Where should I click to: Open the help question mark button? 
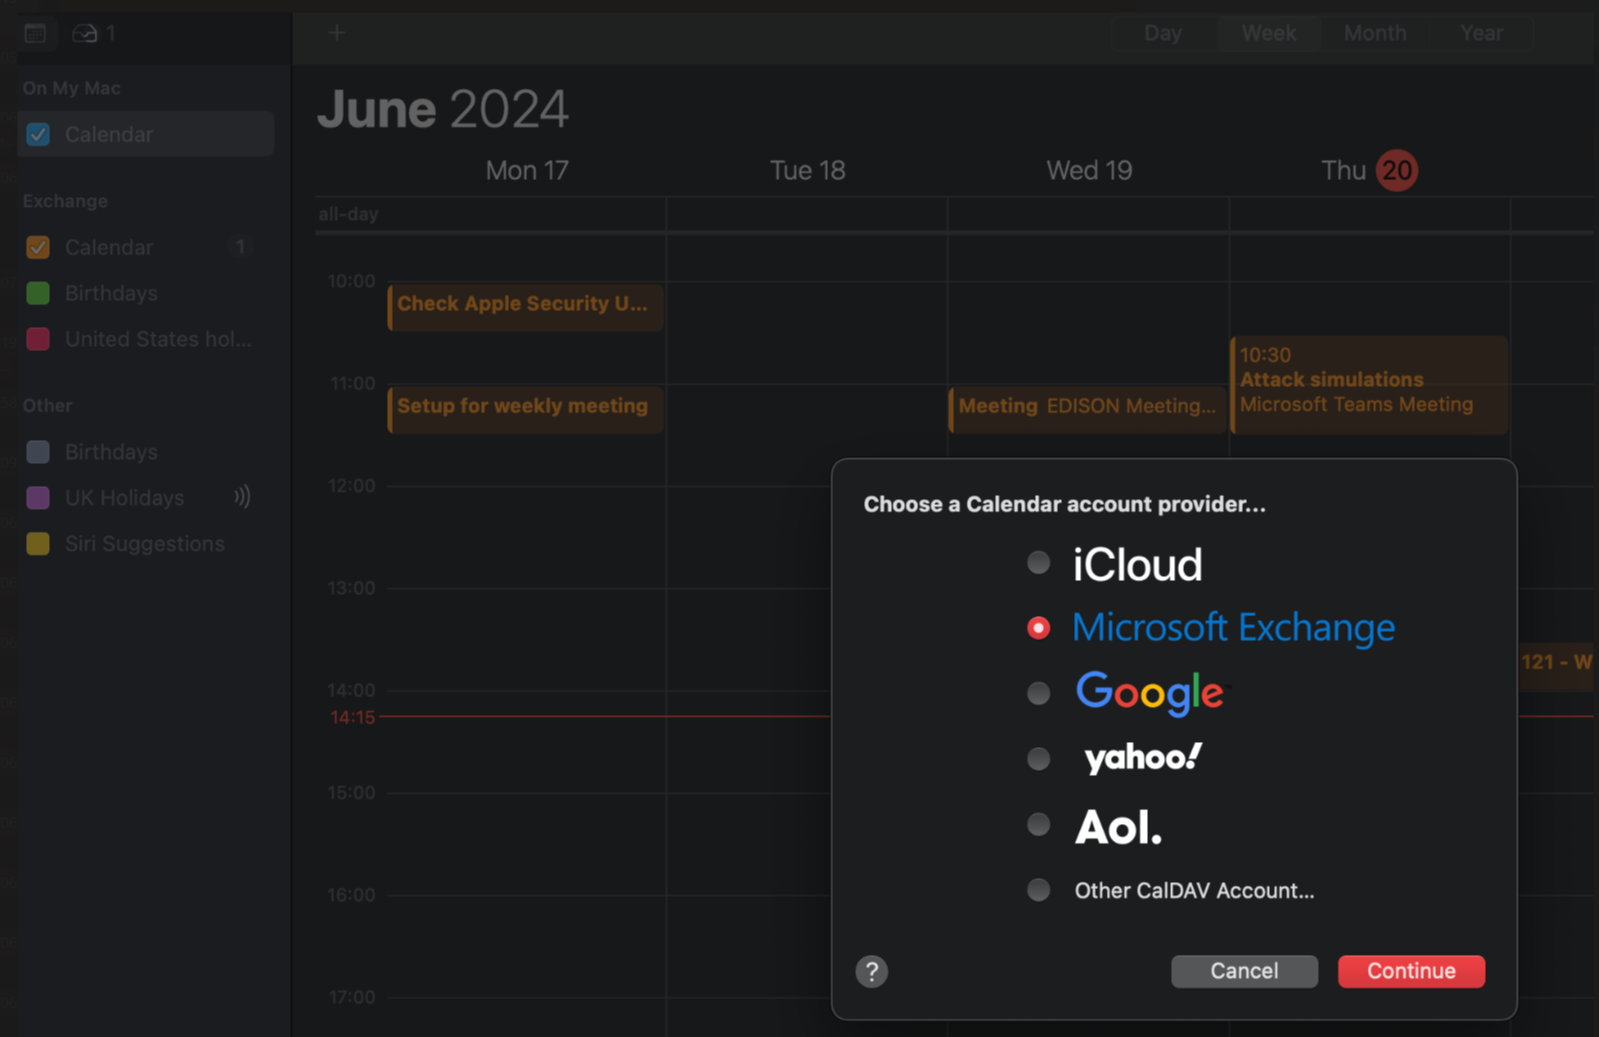click(871, 971)
